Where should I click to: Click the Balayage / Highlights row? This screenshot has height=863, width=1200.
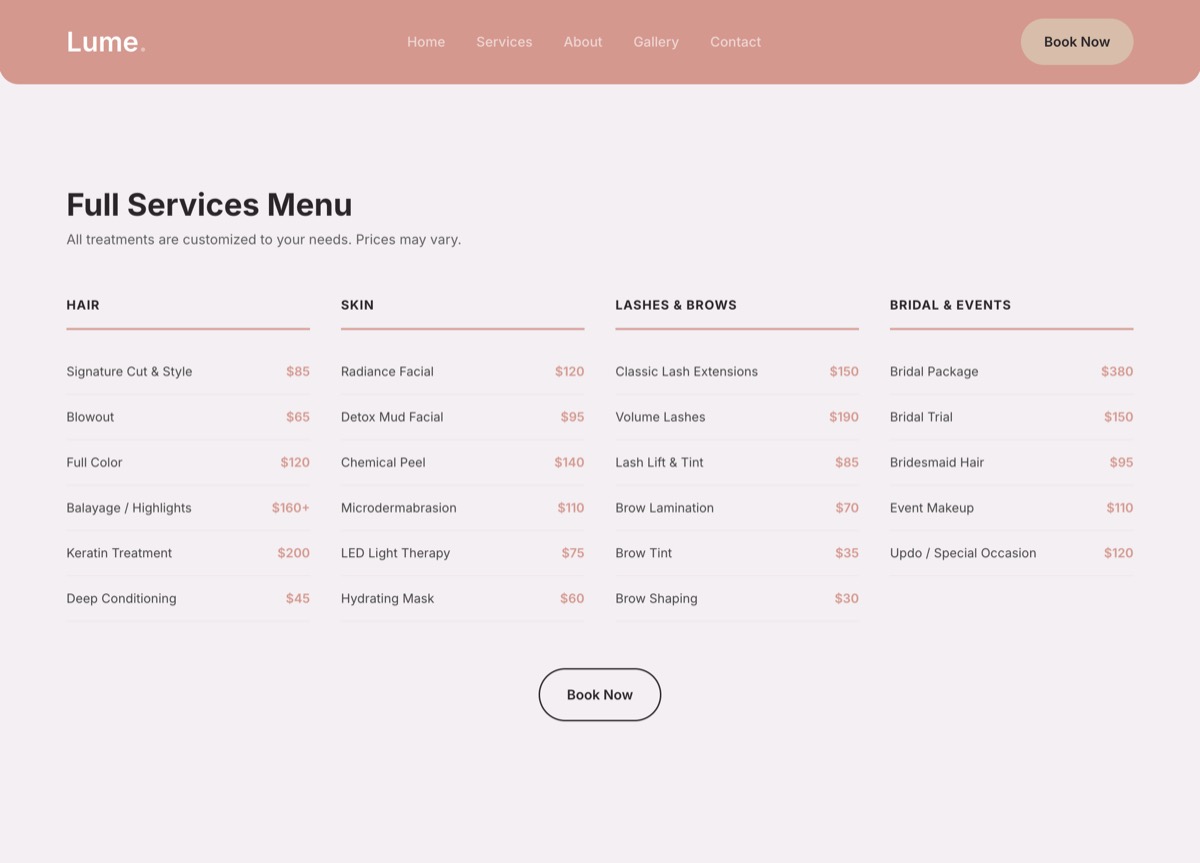tap(129, 508)
